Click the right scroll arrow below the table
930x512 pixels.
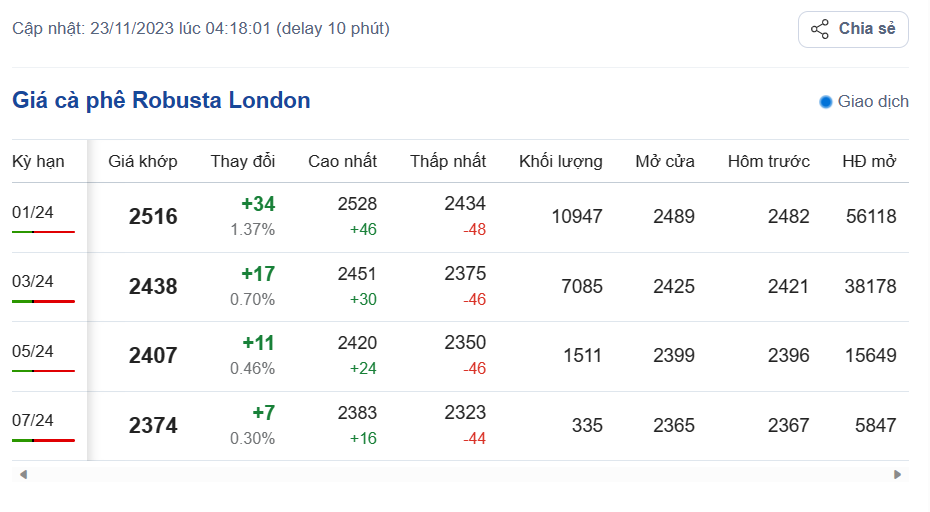click(897, 474)
